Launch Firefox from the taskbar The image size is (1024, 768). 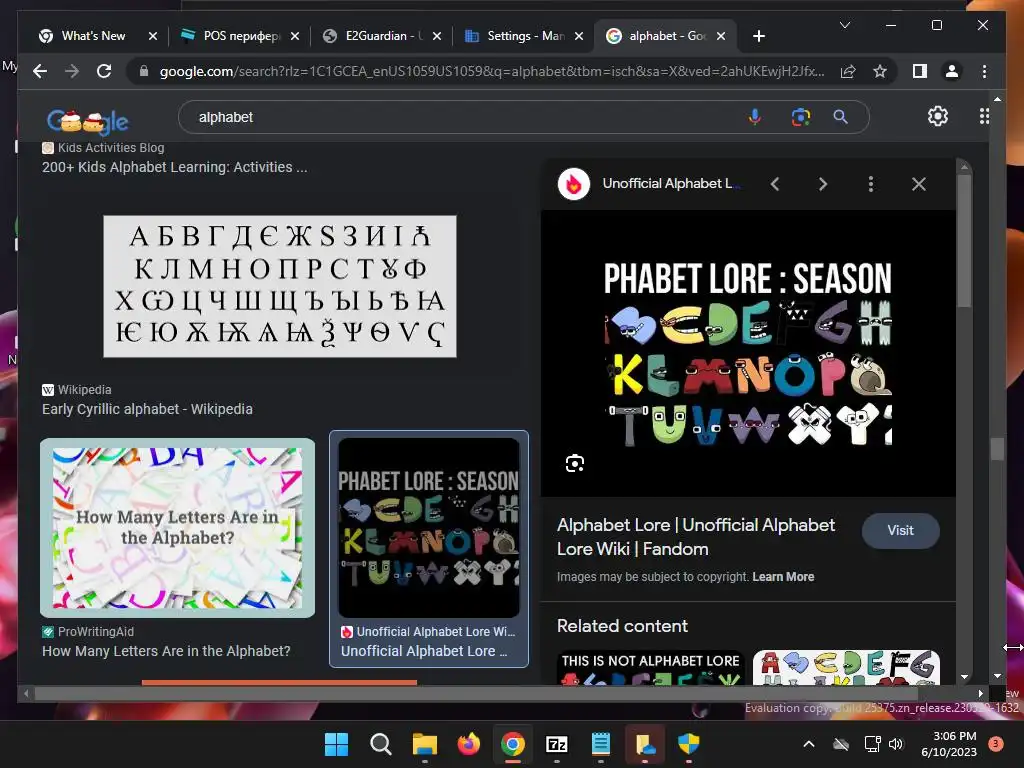(468, 744)
